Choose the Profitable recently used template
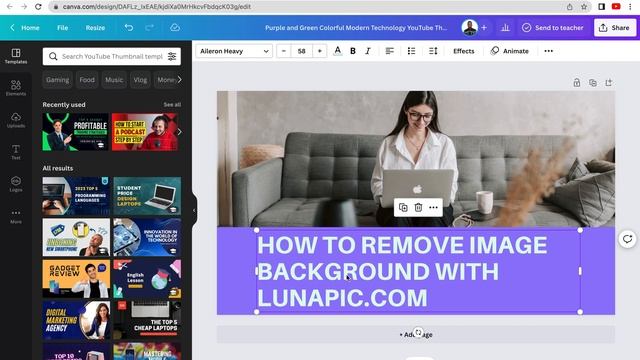The width and height of the screenshot is (640, 360). (76, 132)
